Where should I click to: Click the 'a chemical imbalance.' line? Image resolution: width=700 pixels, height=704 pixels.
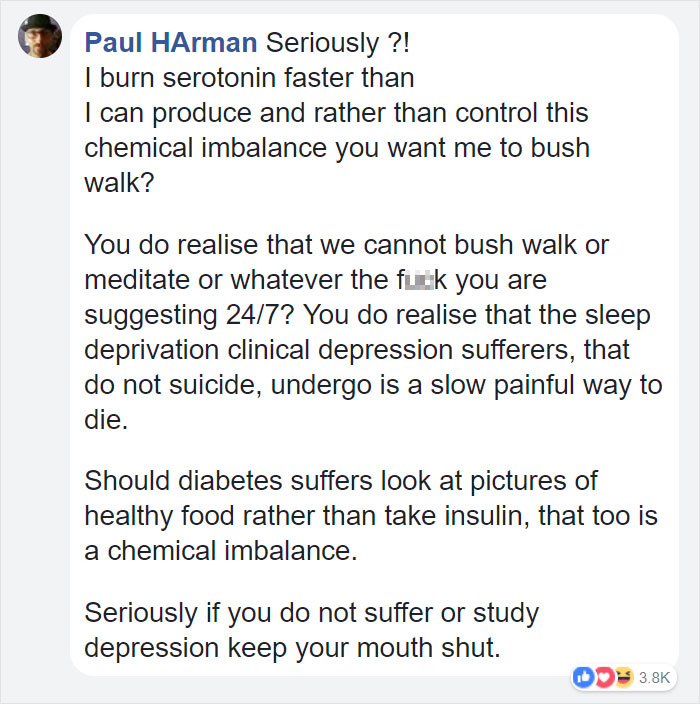(x=220, y=550)
